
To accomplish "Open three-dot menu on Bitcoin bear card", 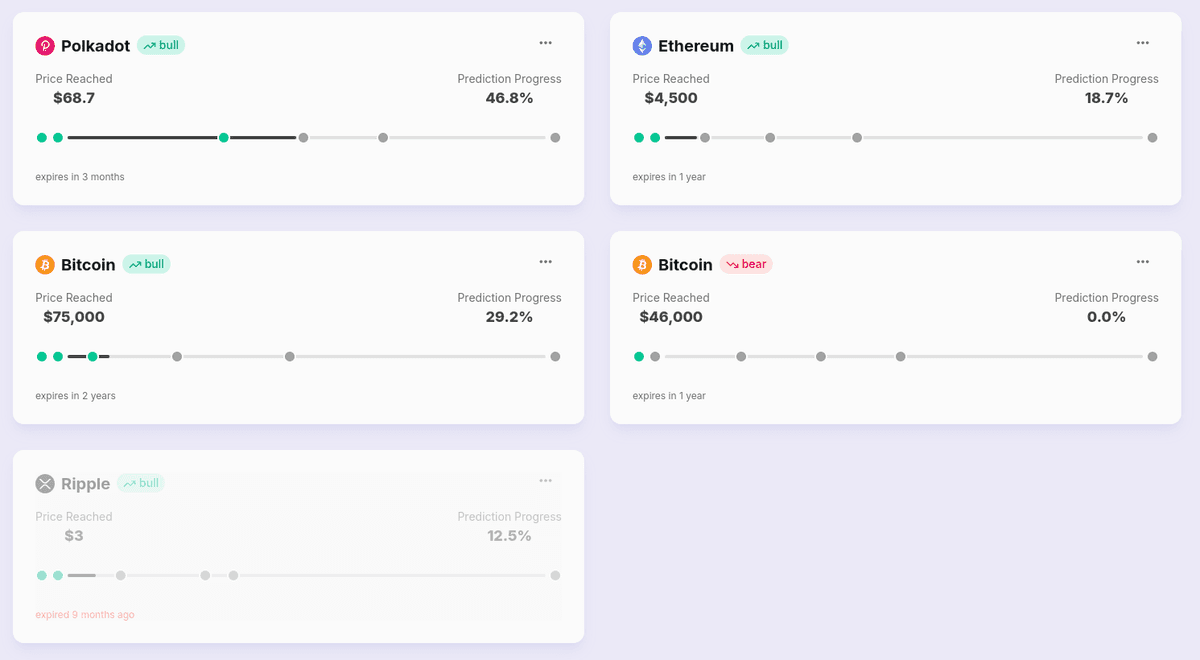I will click(1142, 262).
